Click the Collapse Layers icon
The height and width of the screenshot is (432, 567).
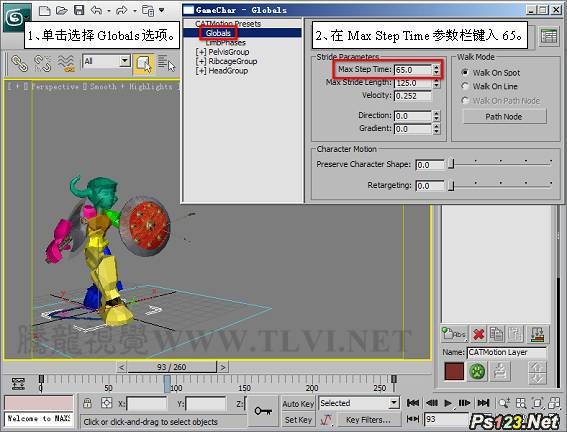click(538, 334)
